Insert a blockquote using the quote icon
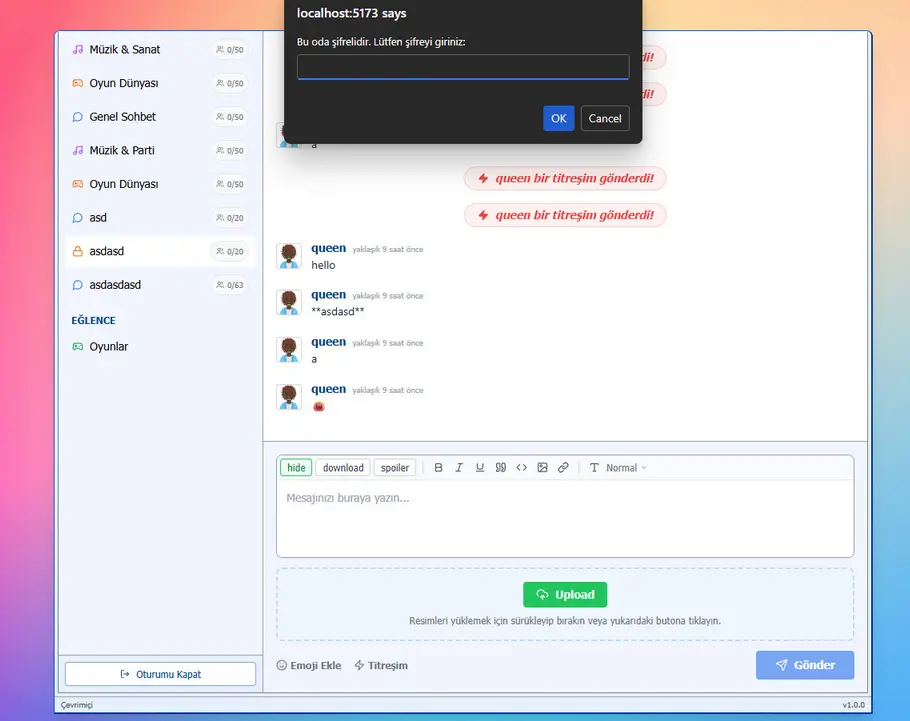This screenshot has height=721, width=910. tap(501, 468)
